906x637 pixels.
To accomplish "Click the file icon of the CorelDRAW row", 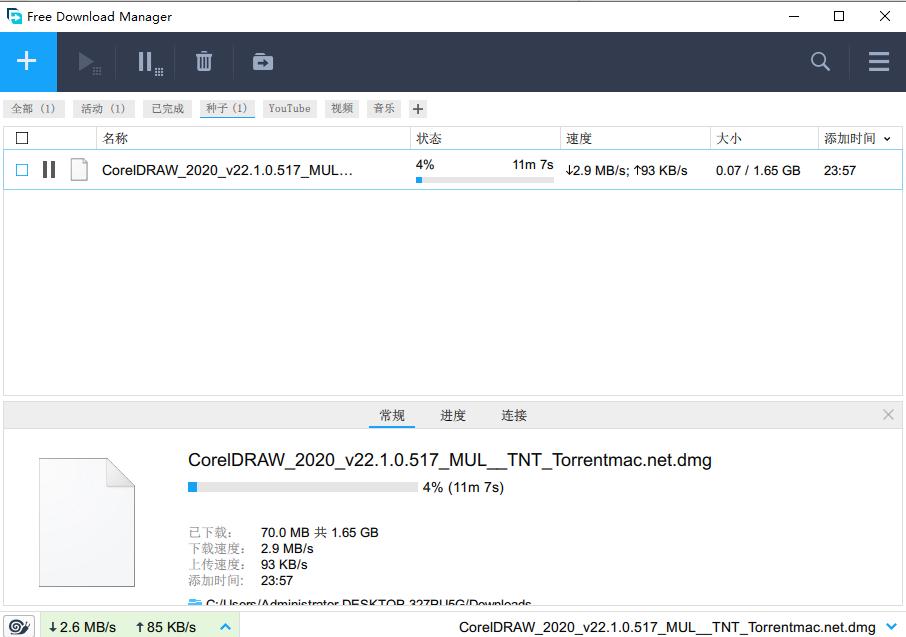I will click(x=79, y=170).
